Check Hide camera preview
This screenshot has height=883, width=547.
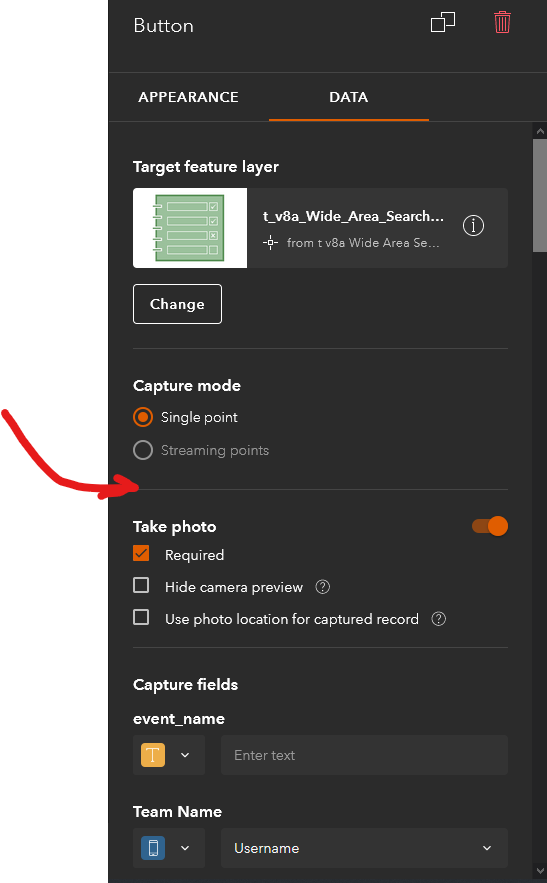[141, 586]
